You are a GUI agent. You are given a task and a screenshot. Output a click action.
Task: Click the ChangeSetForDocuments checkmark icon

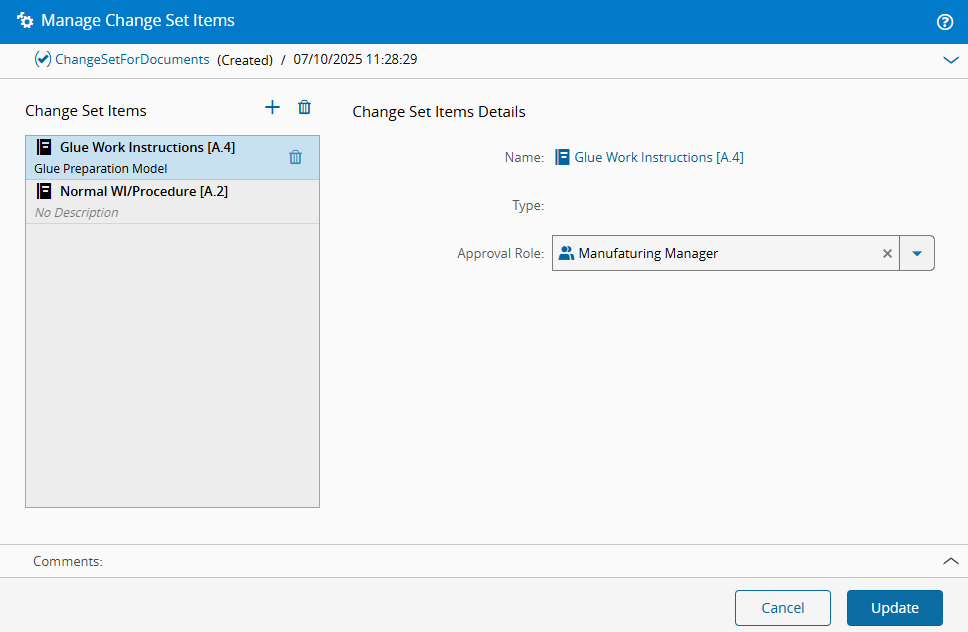[43, 60]
